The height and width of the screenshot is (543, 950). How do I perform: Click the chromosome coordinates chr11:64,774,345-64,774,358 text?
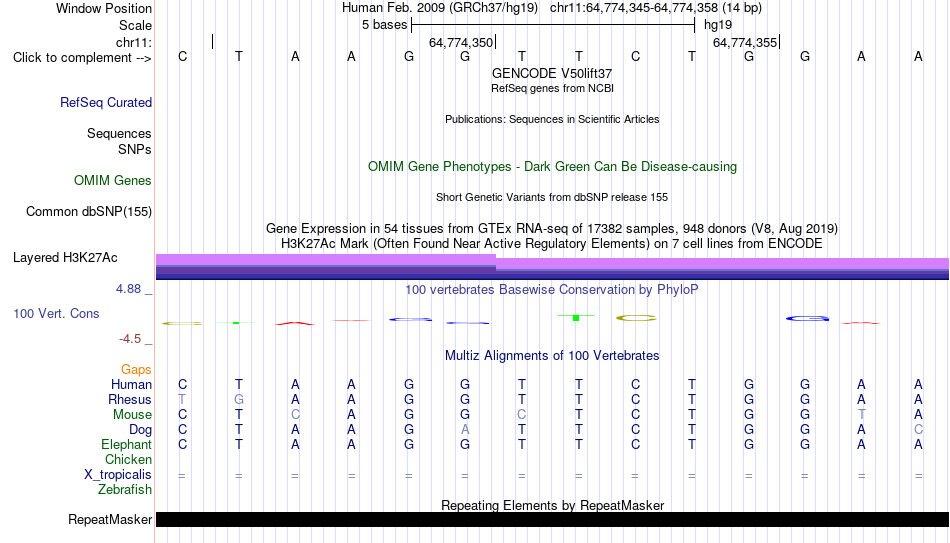point(634,8)
